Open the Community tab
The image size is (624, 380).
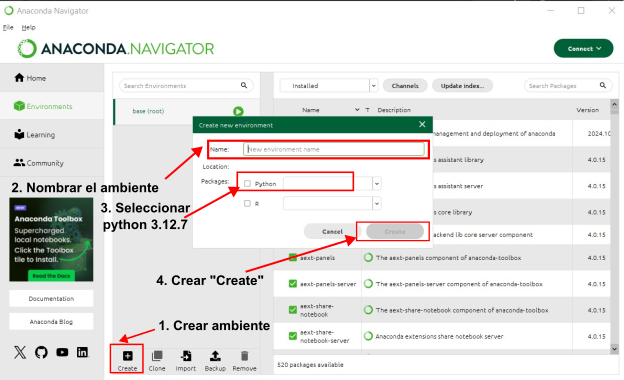click(x=52, y=163)
